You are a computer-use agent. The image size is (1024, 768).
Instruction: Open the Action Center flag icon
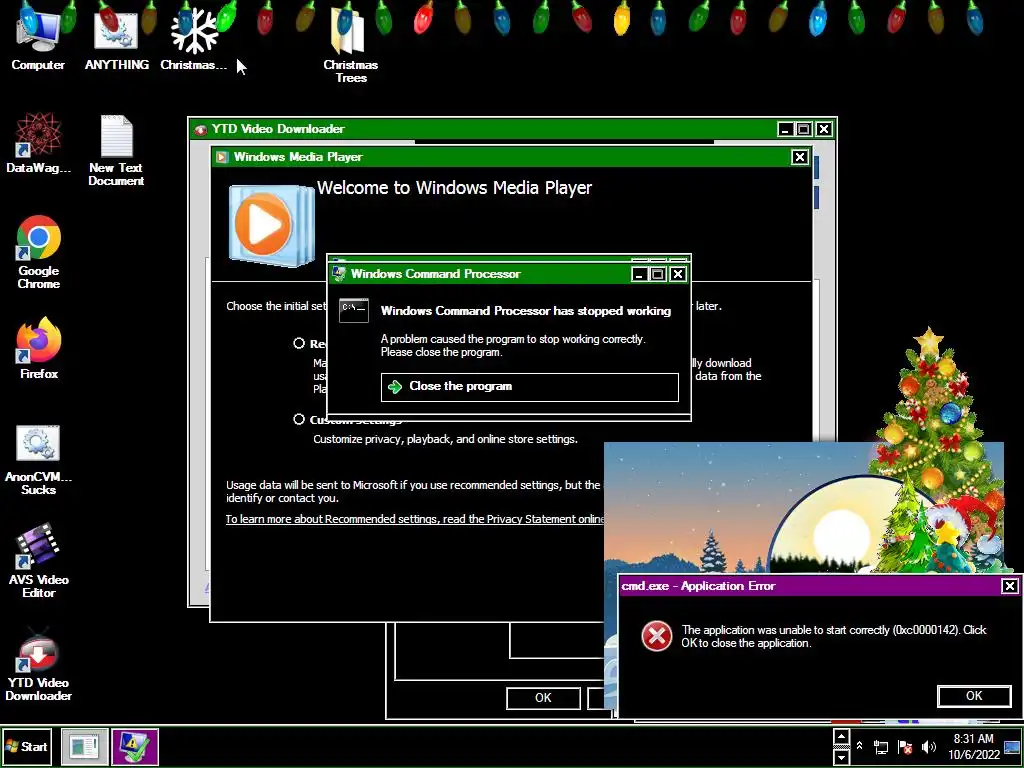[904, 747]
